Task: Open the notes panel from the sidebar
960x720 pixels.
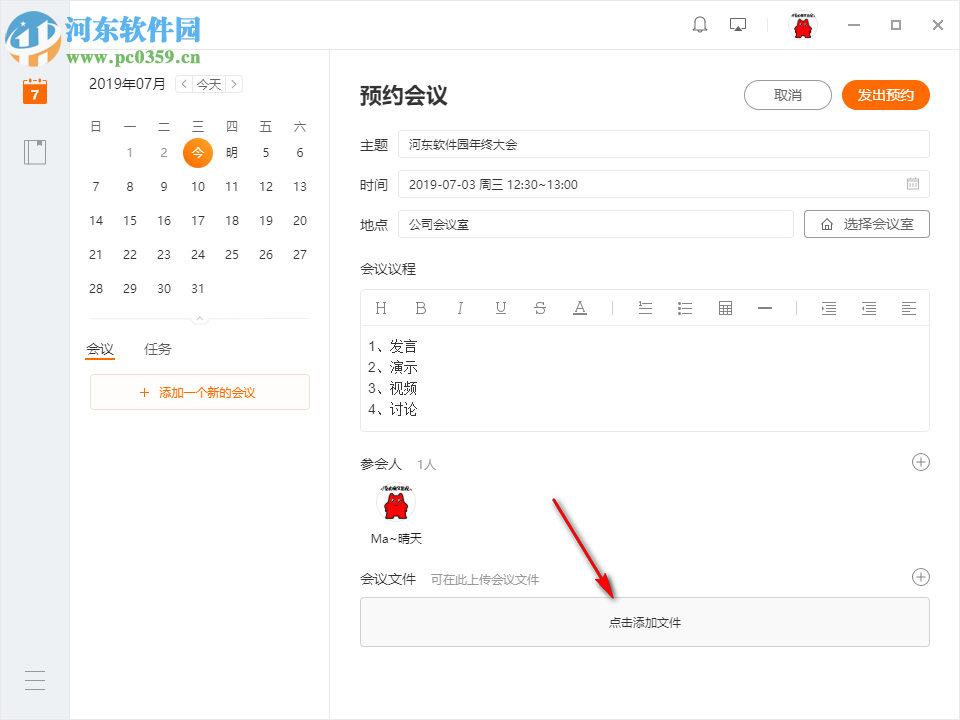Action: click(x=34, y=152)
